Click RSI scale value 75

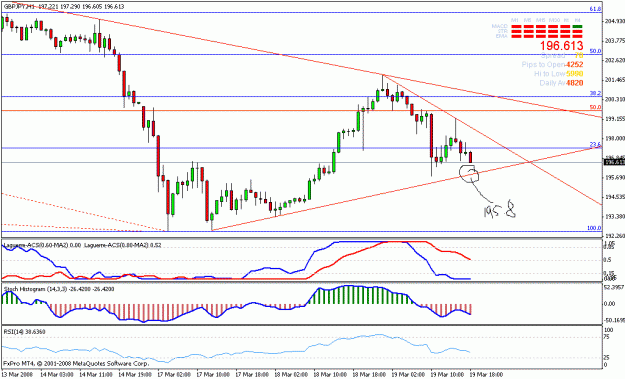coord(607,337)
